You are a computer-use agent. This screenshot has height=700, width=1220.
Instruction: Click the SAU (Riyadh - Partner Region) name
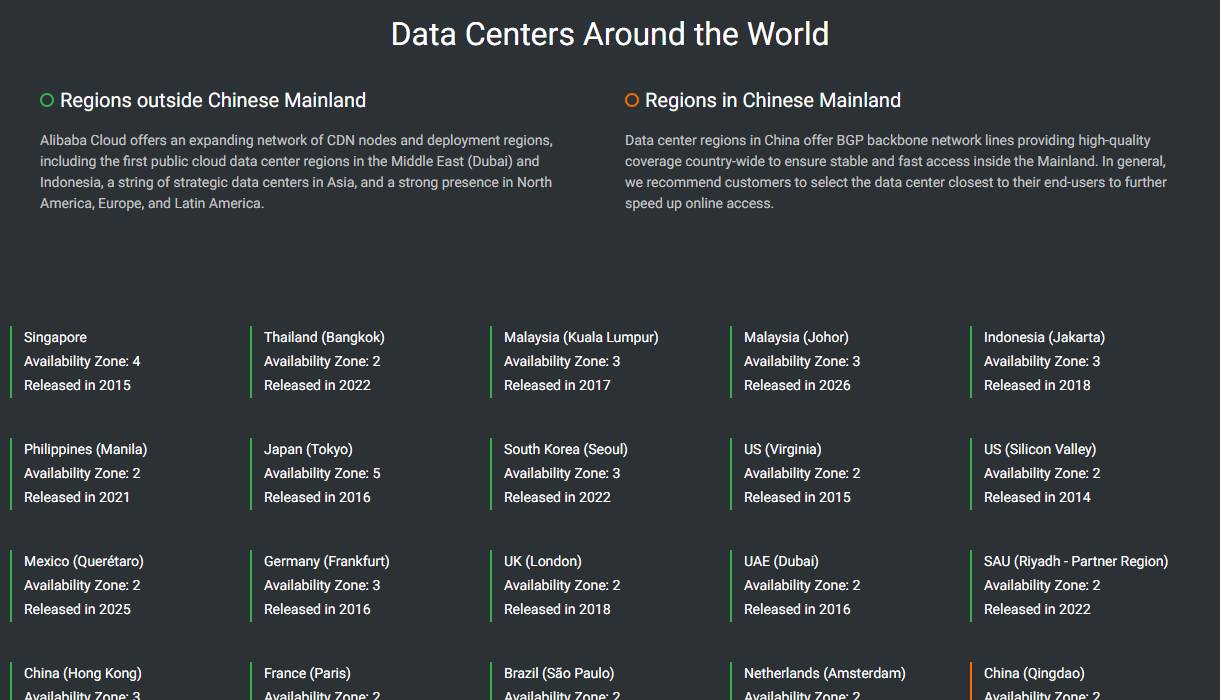pyautogui.click(x=1076, y=561)
